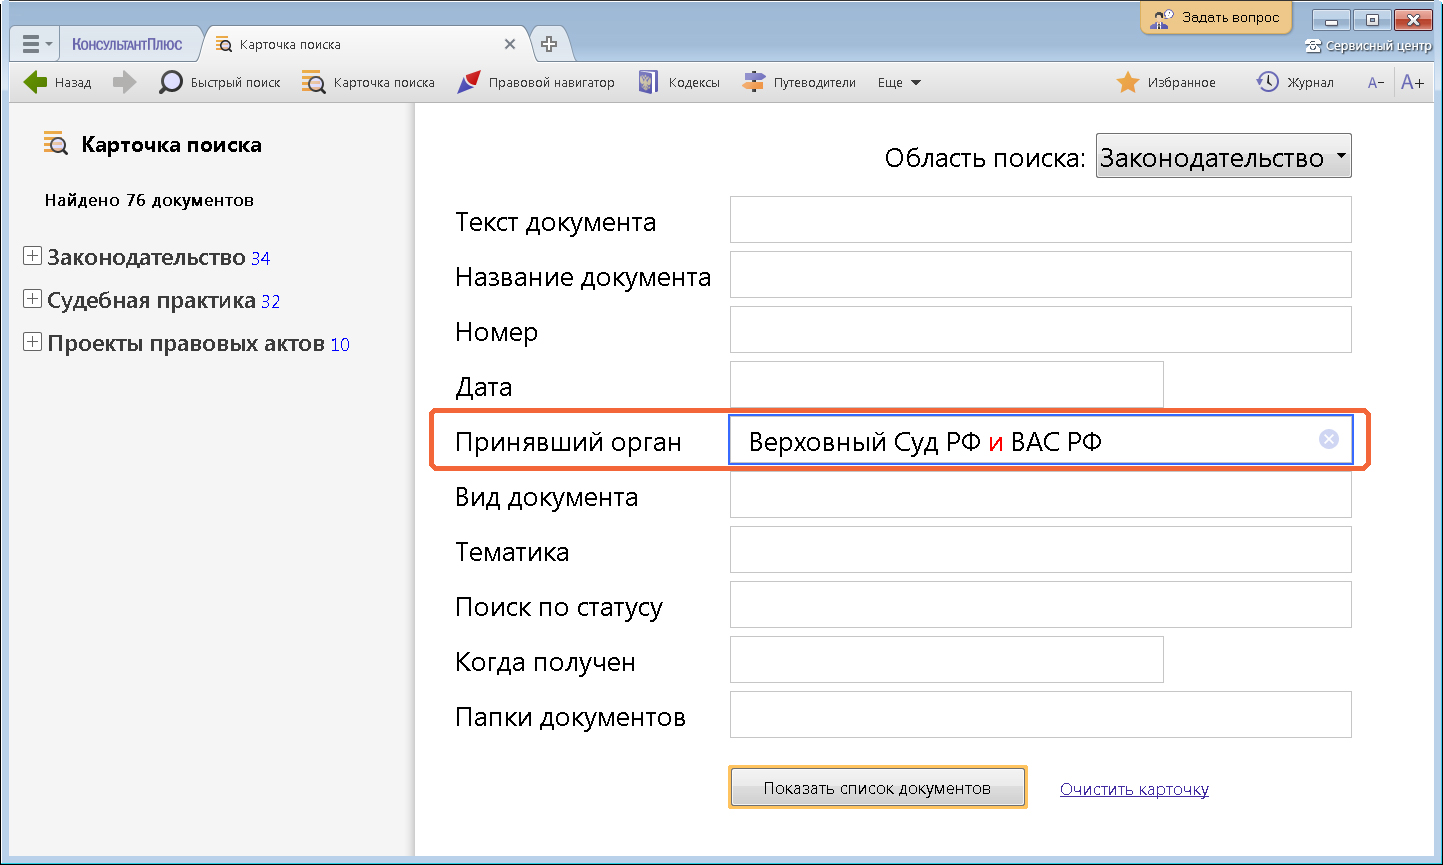Increase font size with A+ button

click(1412, 83)
